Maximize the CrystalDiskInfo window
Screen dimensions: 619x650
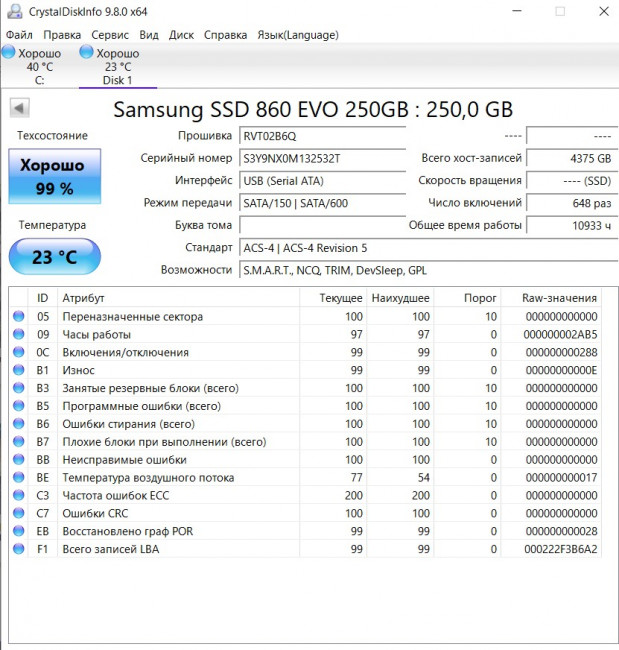click(560, 11)
